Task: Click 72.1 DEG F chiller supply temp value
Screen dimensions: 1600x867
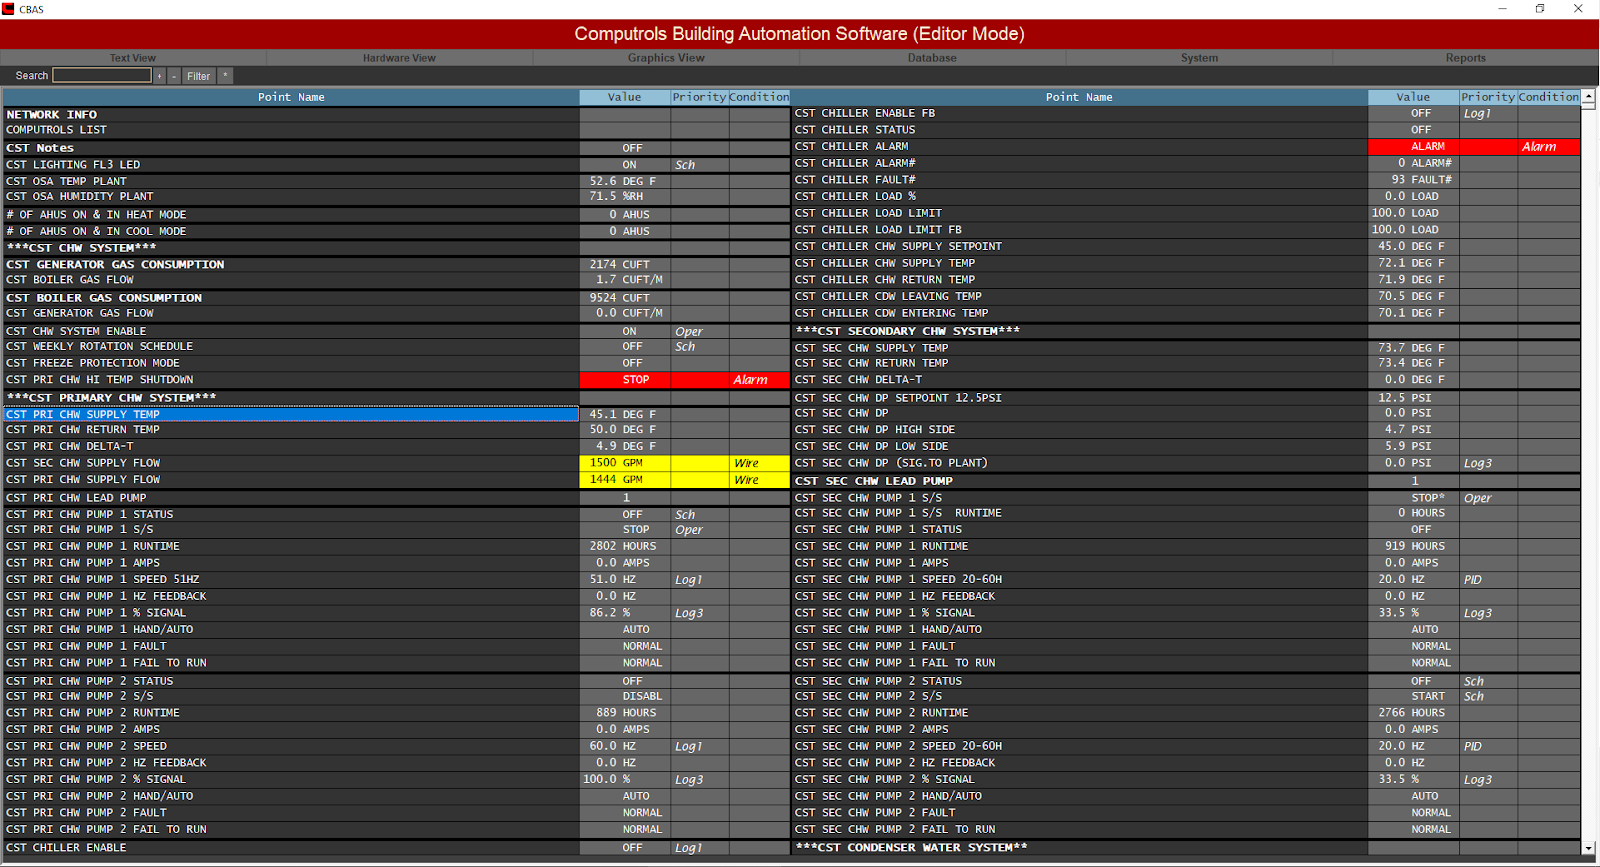Action: click(x=1413, y=264)
